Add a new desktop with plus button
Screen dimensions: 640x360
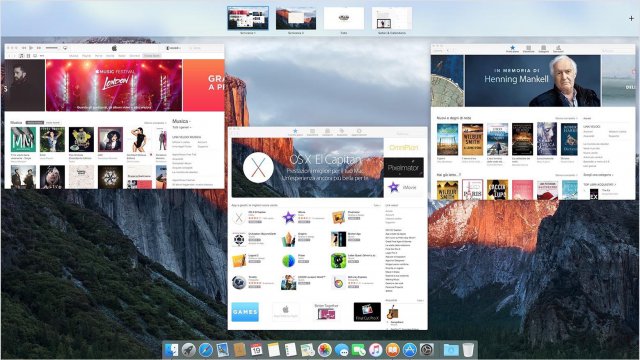631,18
